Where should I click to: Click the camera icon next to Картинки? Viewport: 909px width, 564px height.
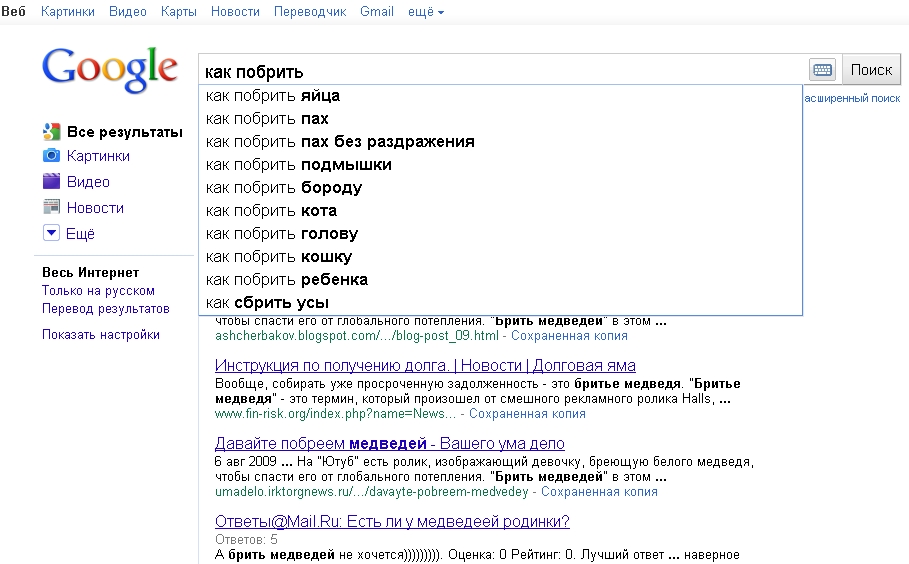point(52,156)
